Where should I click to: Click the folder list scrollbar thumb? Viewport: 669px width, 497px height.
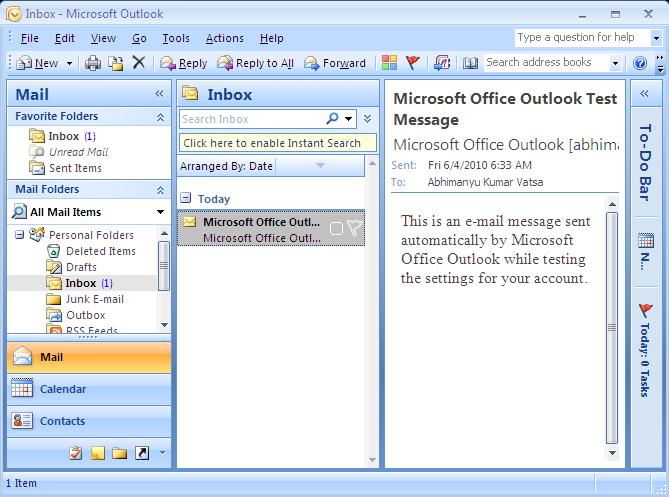coord(164,265)
